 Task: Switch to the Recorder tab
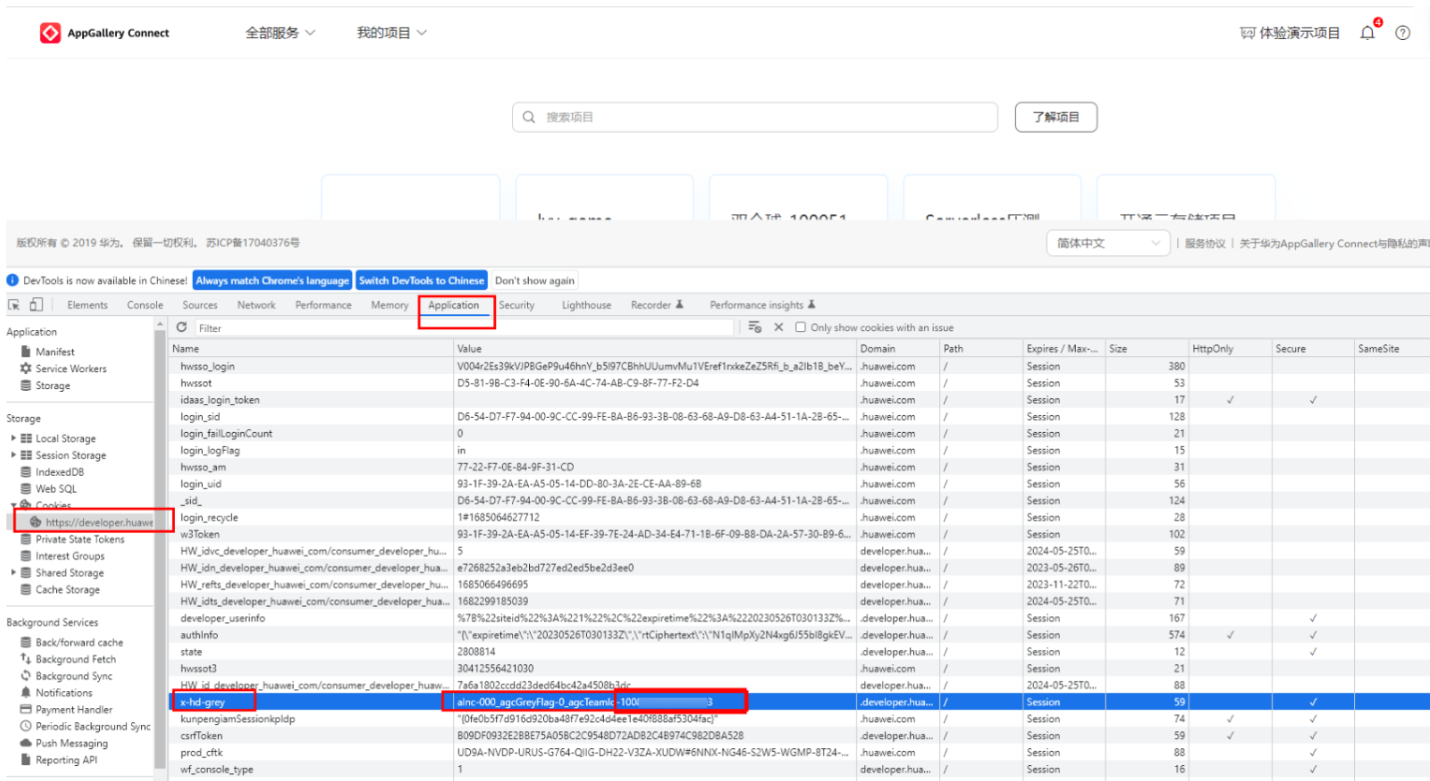coord(657,305)
